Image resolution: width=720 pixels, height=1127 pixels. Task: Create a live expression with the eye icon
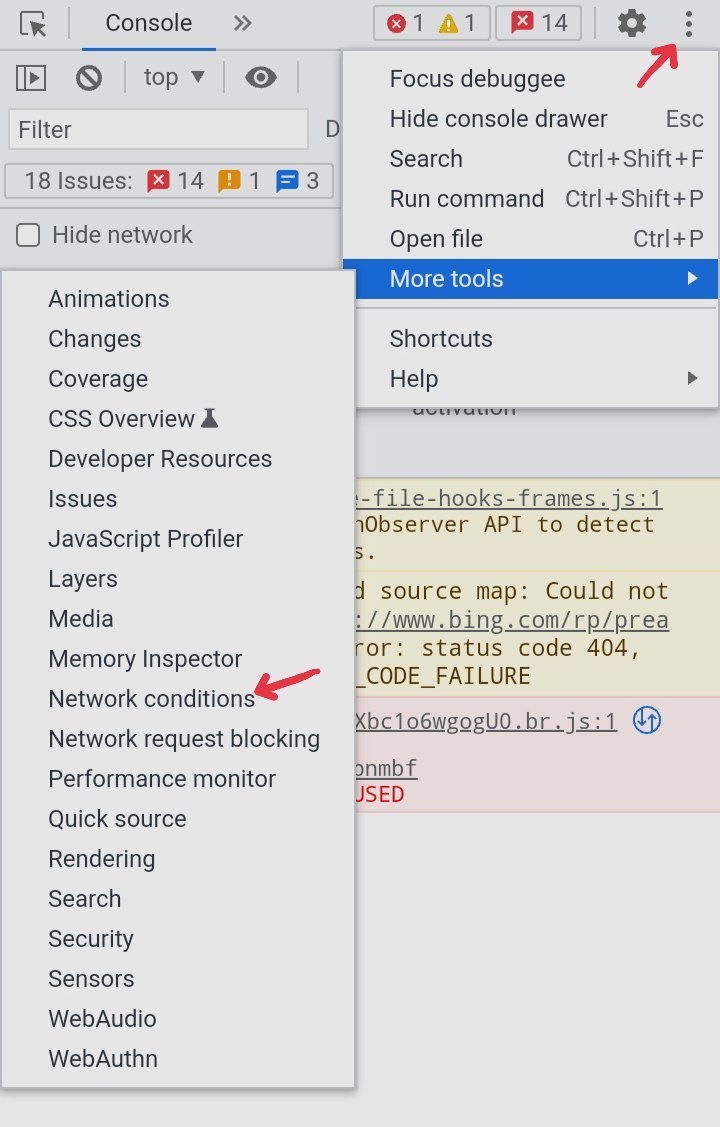(260, 77)
